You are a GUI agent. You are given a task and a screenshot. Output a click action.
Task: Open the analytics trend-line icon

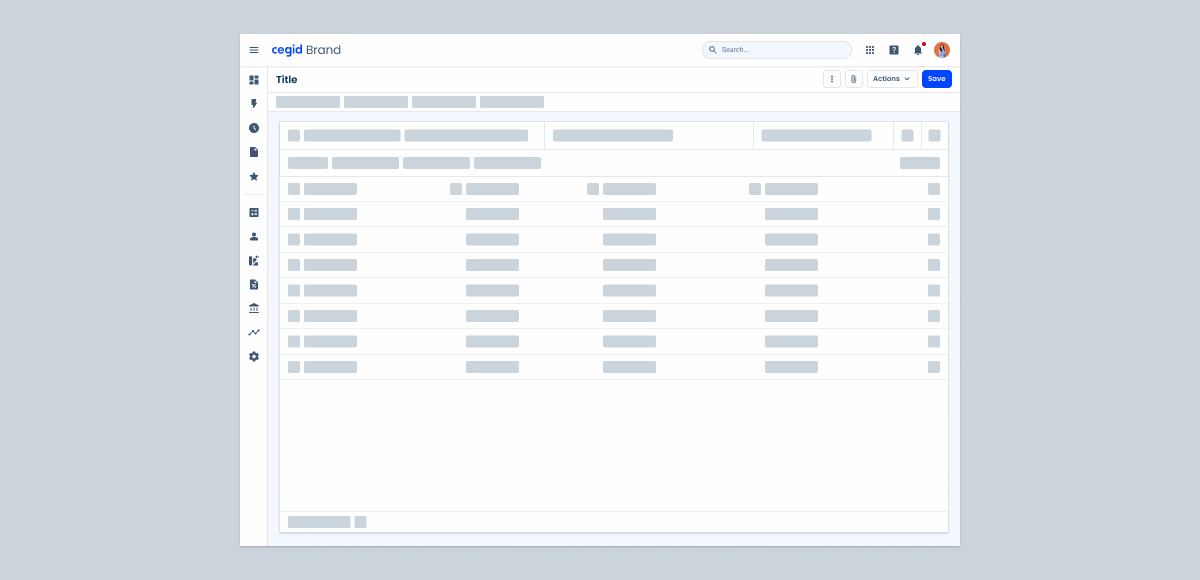[x=254, y=331]
